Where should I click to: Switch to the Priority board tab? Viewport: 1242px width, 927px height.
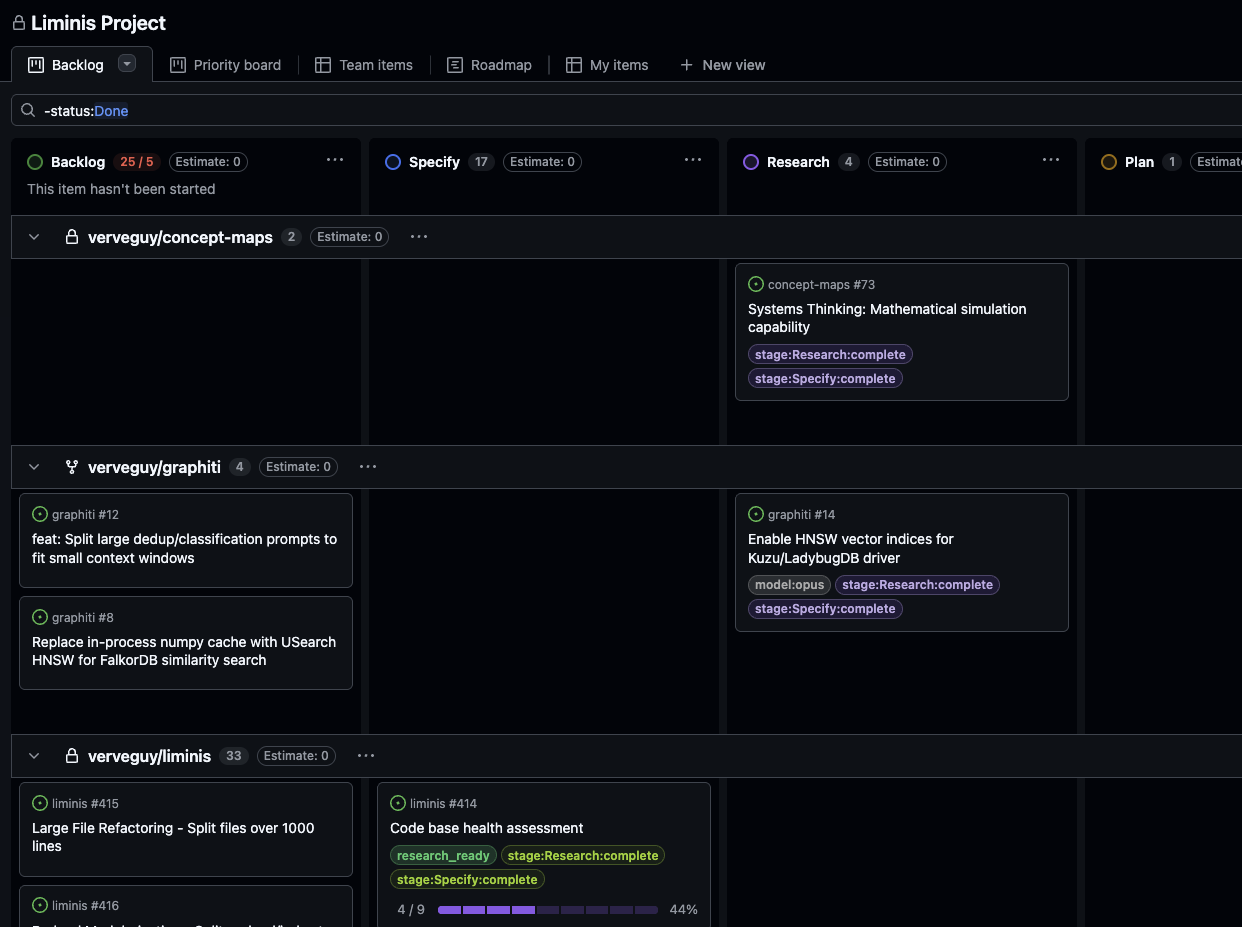coord(225,64)
